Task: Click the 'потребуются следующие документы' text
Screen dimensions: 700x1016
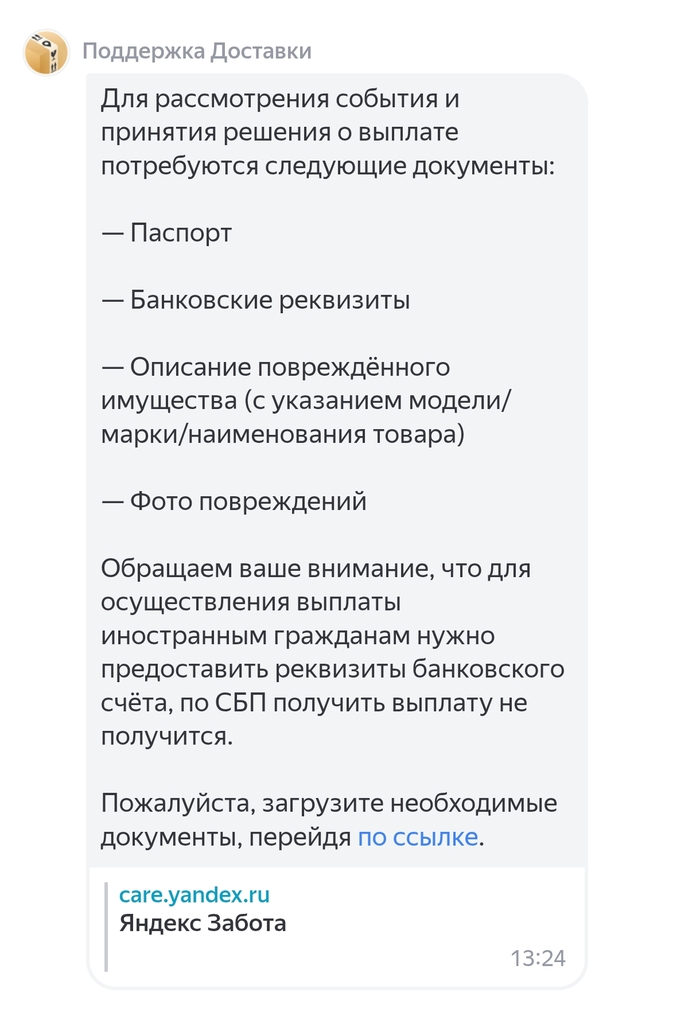Action: (x=327, y=166)
